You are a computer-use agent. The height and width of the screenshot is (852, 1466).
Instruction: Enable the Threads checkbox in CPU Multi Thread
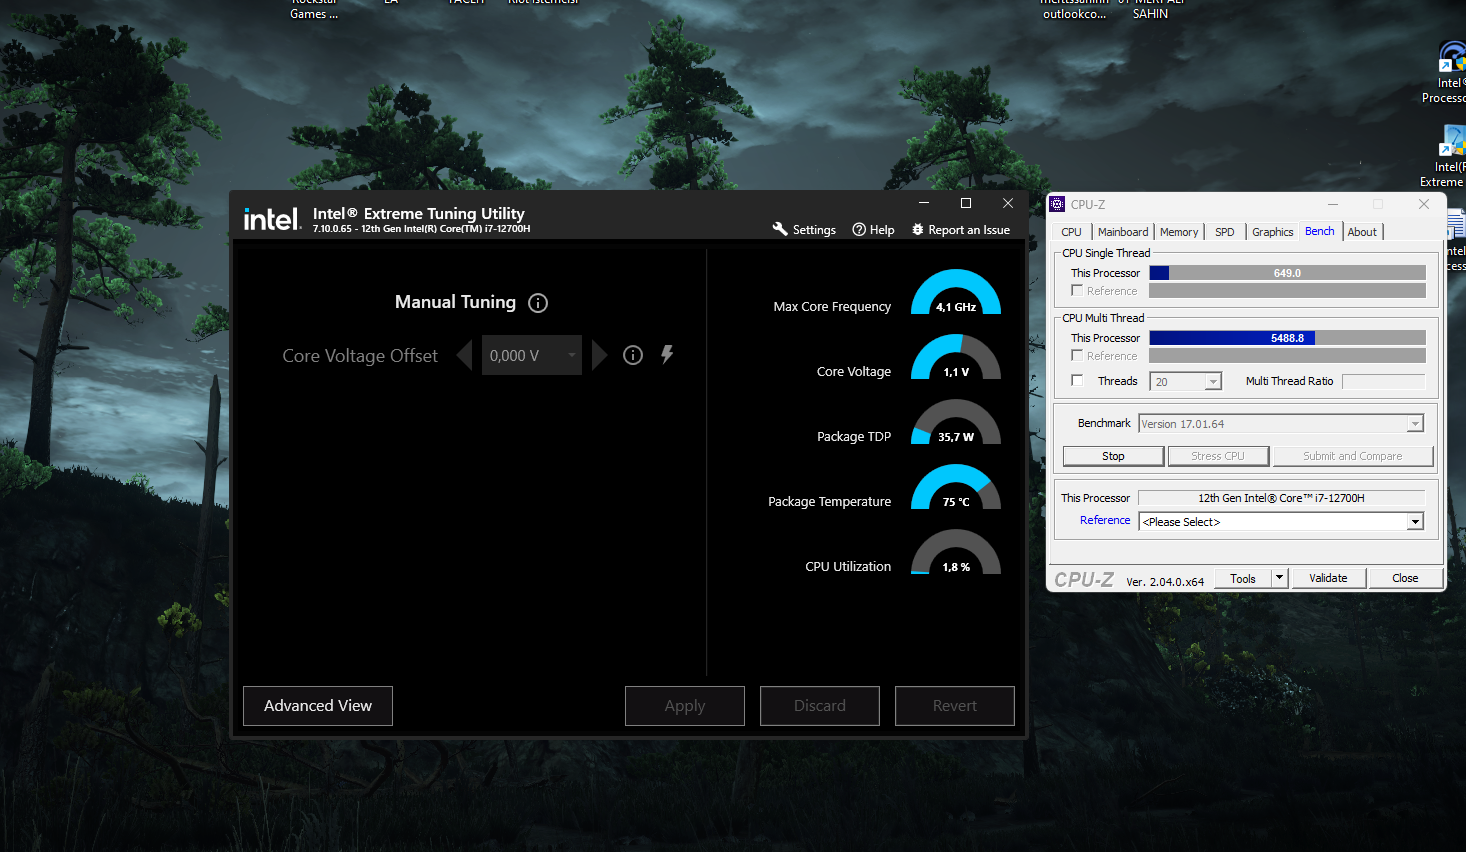point(1077,380)
